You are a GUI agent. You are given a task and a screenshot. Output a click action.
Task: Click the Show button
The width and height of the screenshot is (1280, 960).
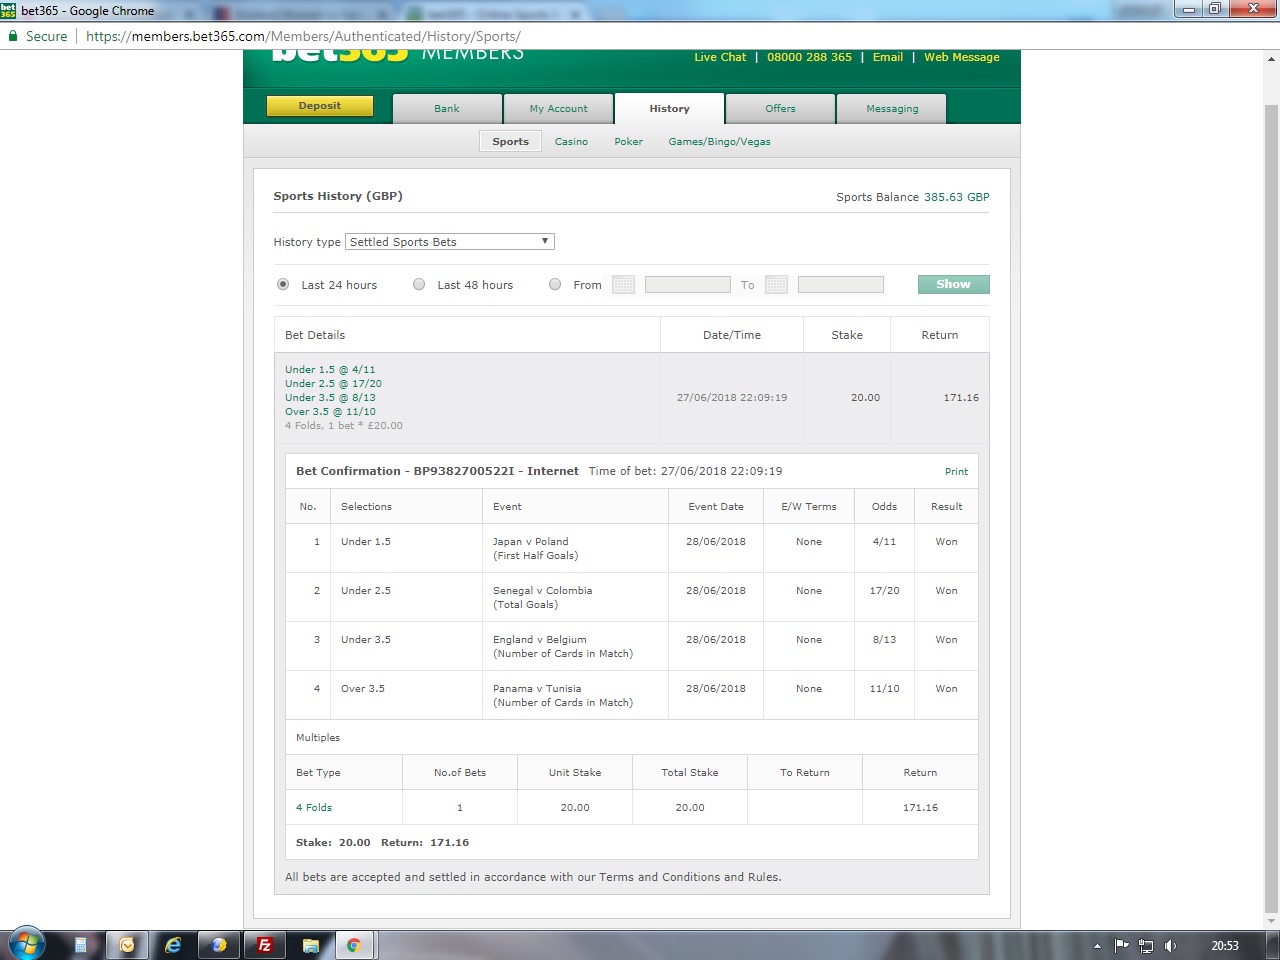(953, 285)
